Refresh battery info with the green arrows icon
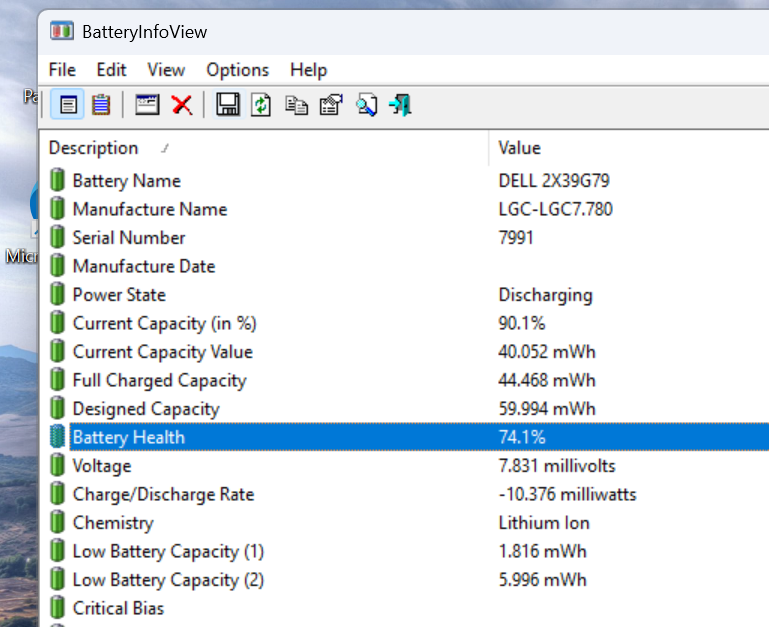769x627 pixels. coord(261,104)
